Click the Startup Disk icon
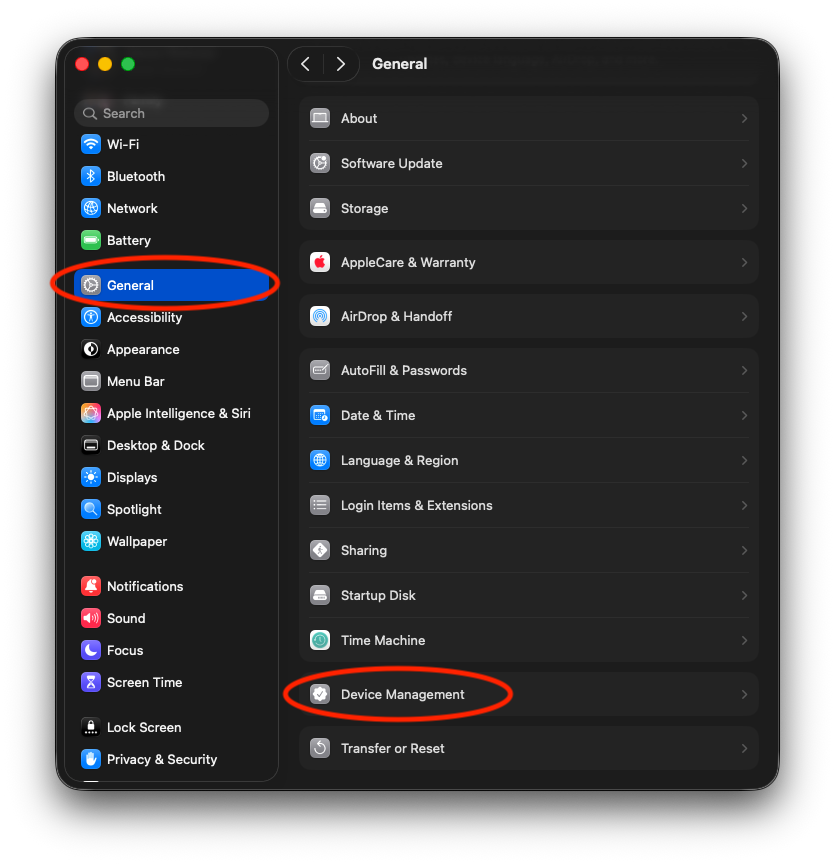This screenshot has width=835, height=864. (x=320, y=595)
